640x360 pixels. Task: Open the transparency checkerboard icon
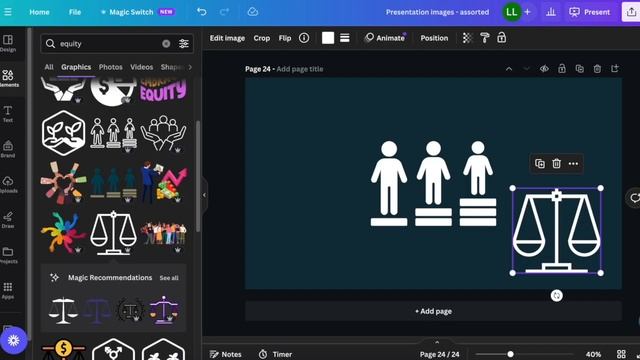[467, 38]
